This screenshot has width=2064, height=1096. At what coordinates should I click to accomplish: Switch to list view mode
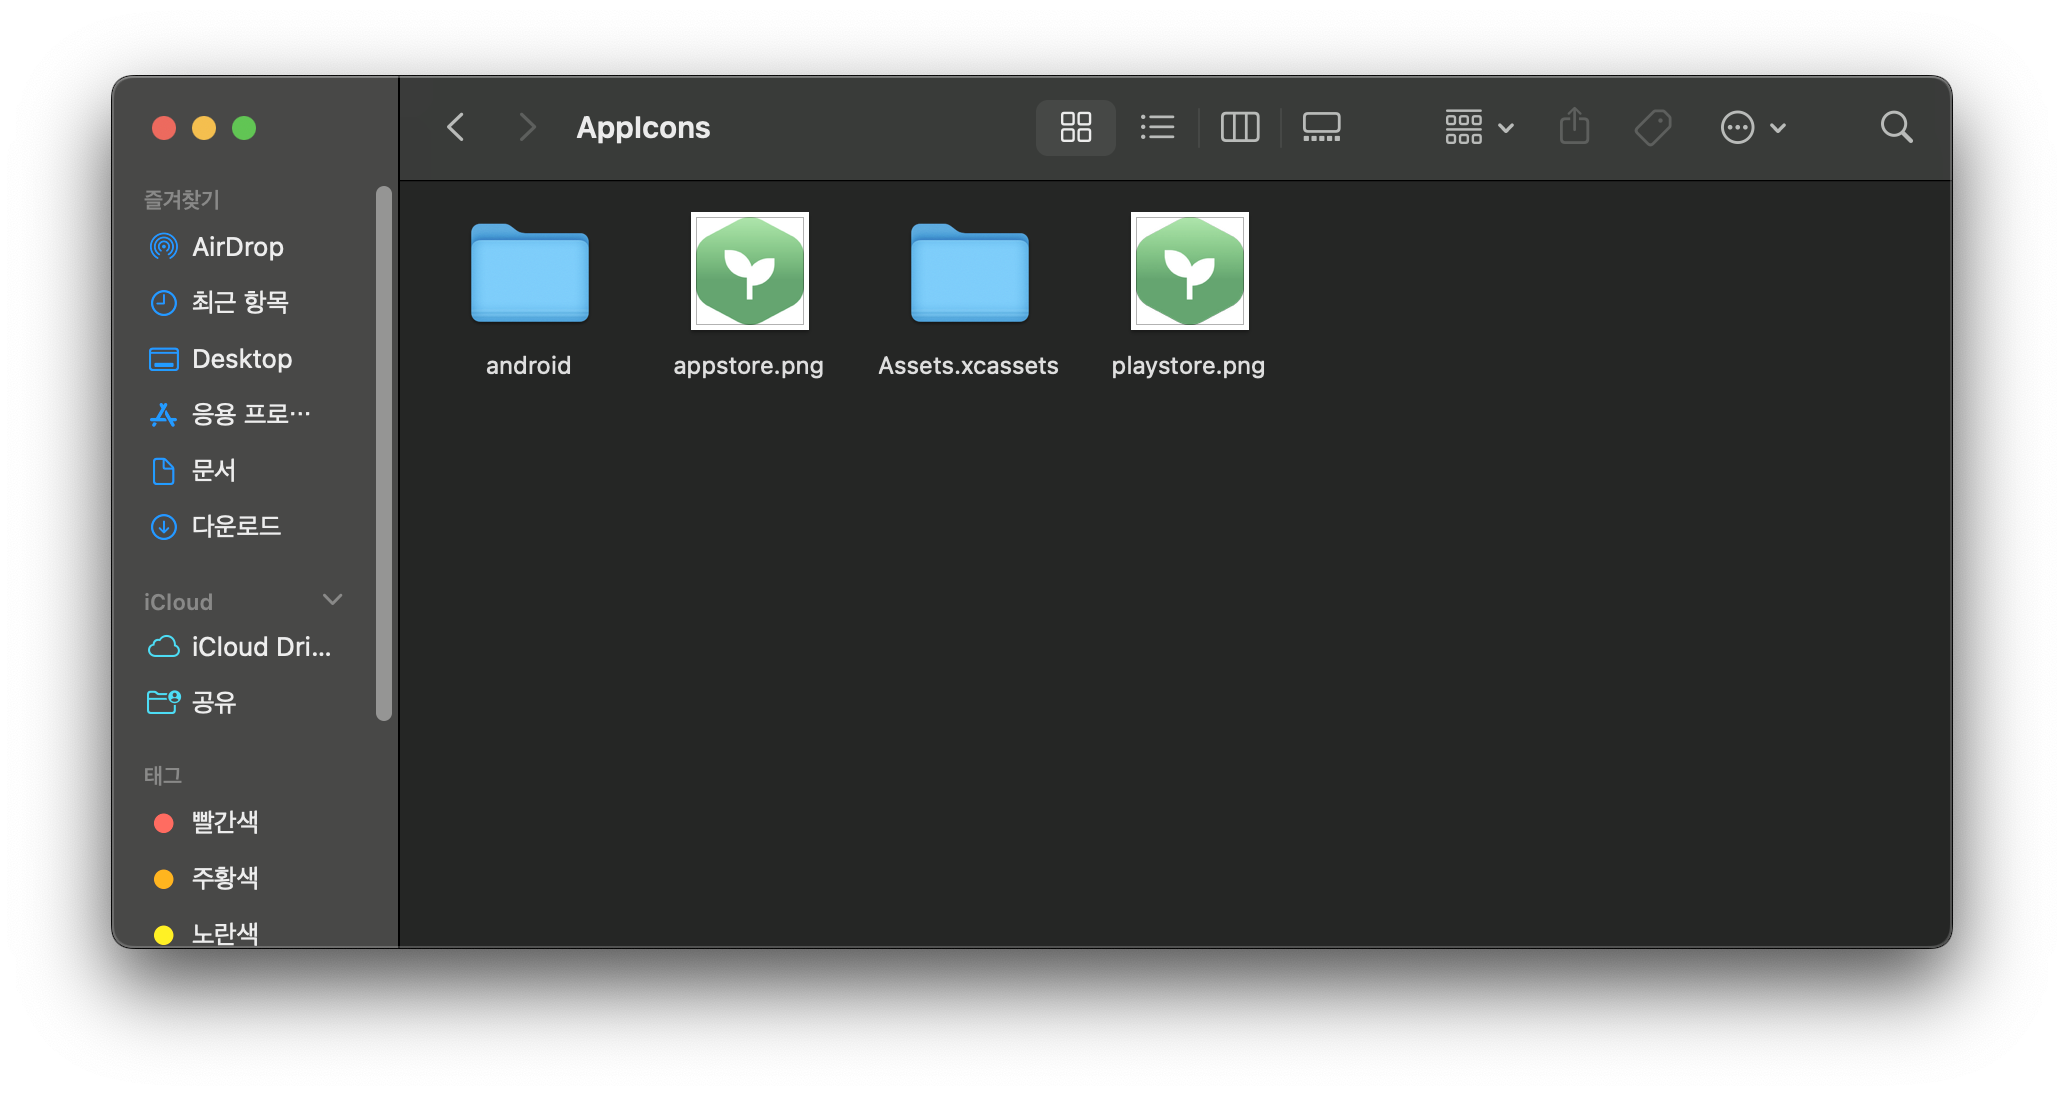pyautogui.click(x=1157, y=127)
